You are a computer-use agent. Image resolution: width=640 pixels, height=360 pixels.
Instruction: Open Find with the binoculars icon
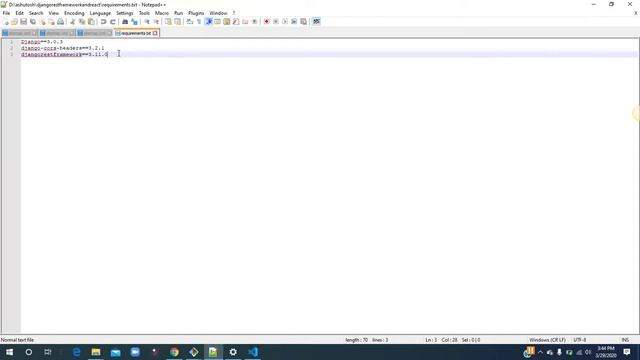click(x=125, y=22)
